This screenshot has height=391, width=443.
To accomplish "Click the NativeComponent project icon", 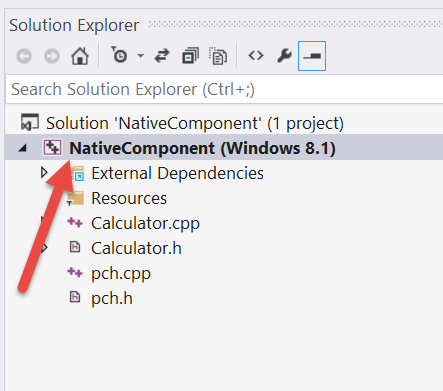I will pyautogui.click(x=52, y=148).
